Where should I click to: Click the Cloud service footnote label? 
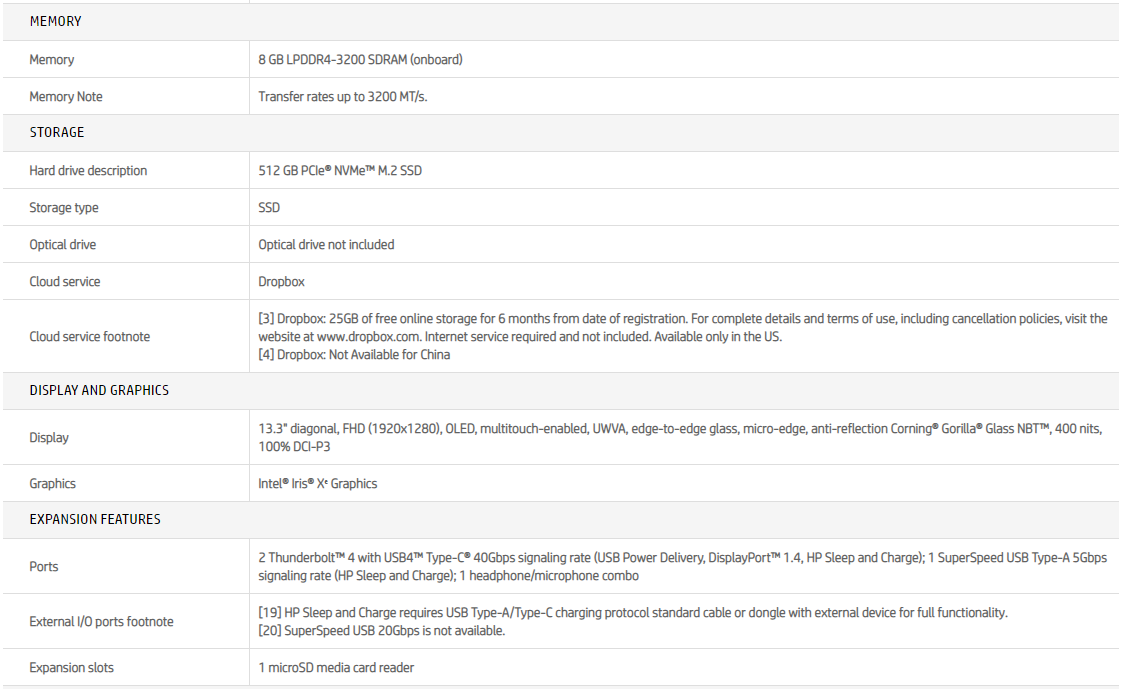click(x=90, y=337)
